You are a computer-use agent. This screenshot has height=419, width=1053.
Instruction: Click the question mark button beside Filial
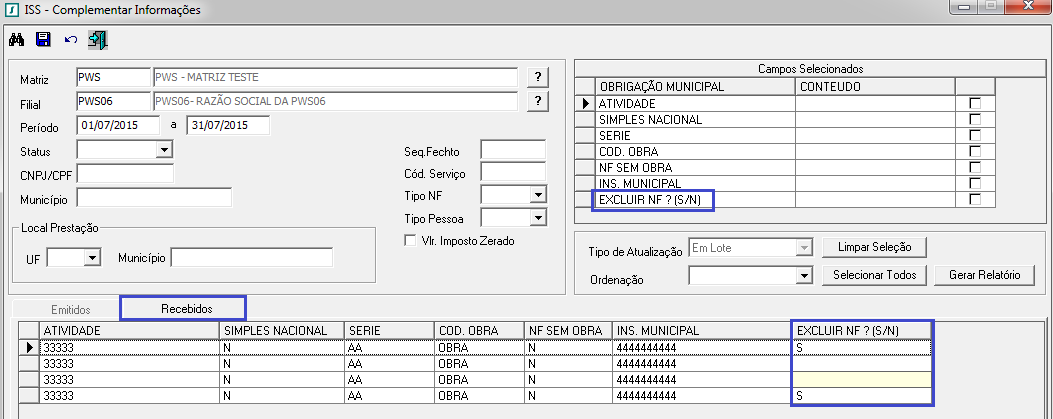click(x=538, y=101)
